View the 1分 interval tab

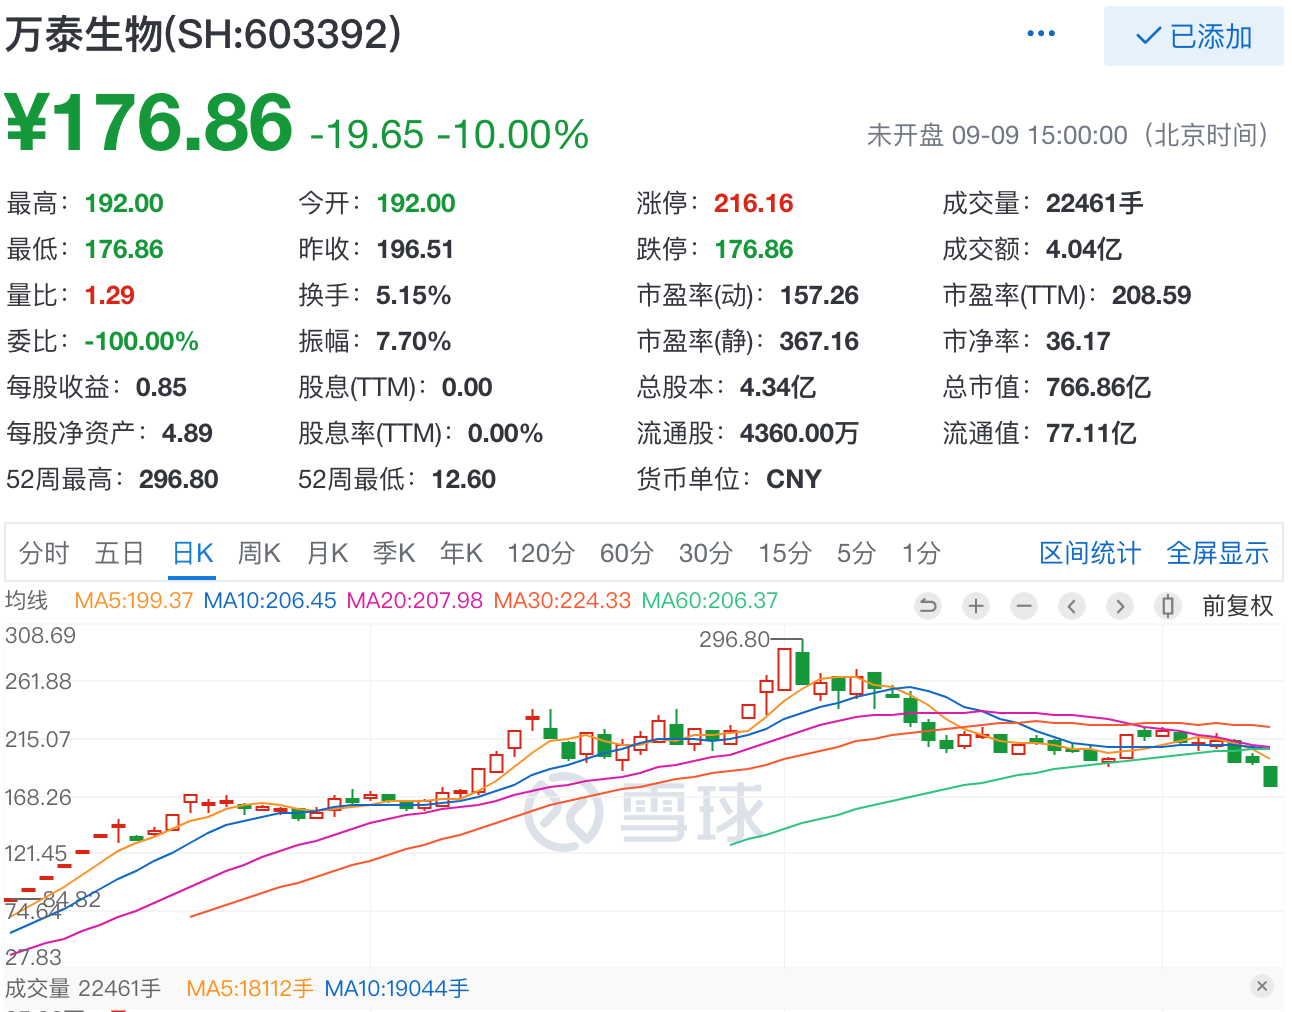point(921,553)
